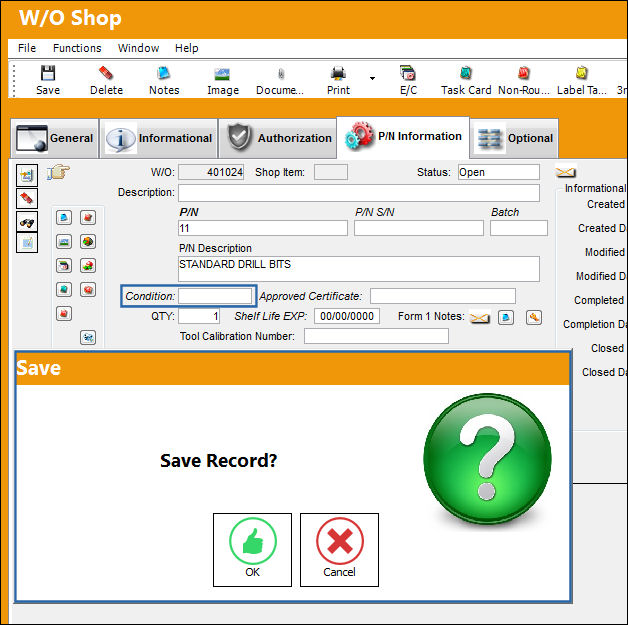Click the Status field showing Open
This screenshot has width=628, height=625.
tap(499, 172)
